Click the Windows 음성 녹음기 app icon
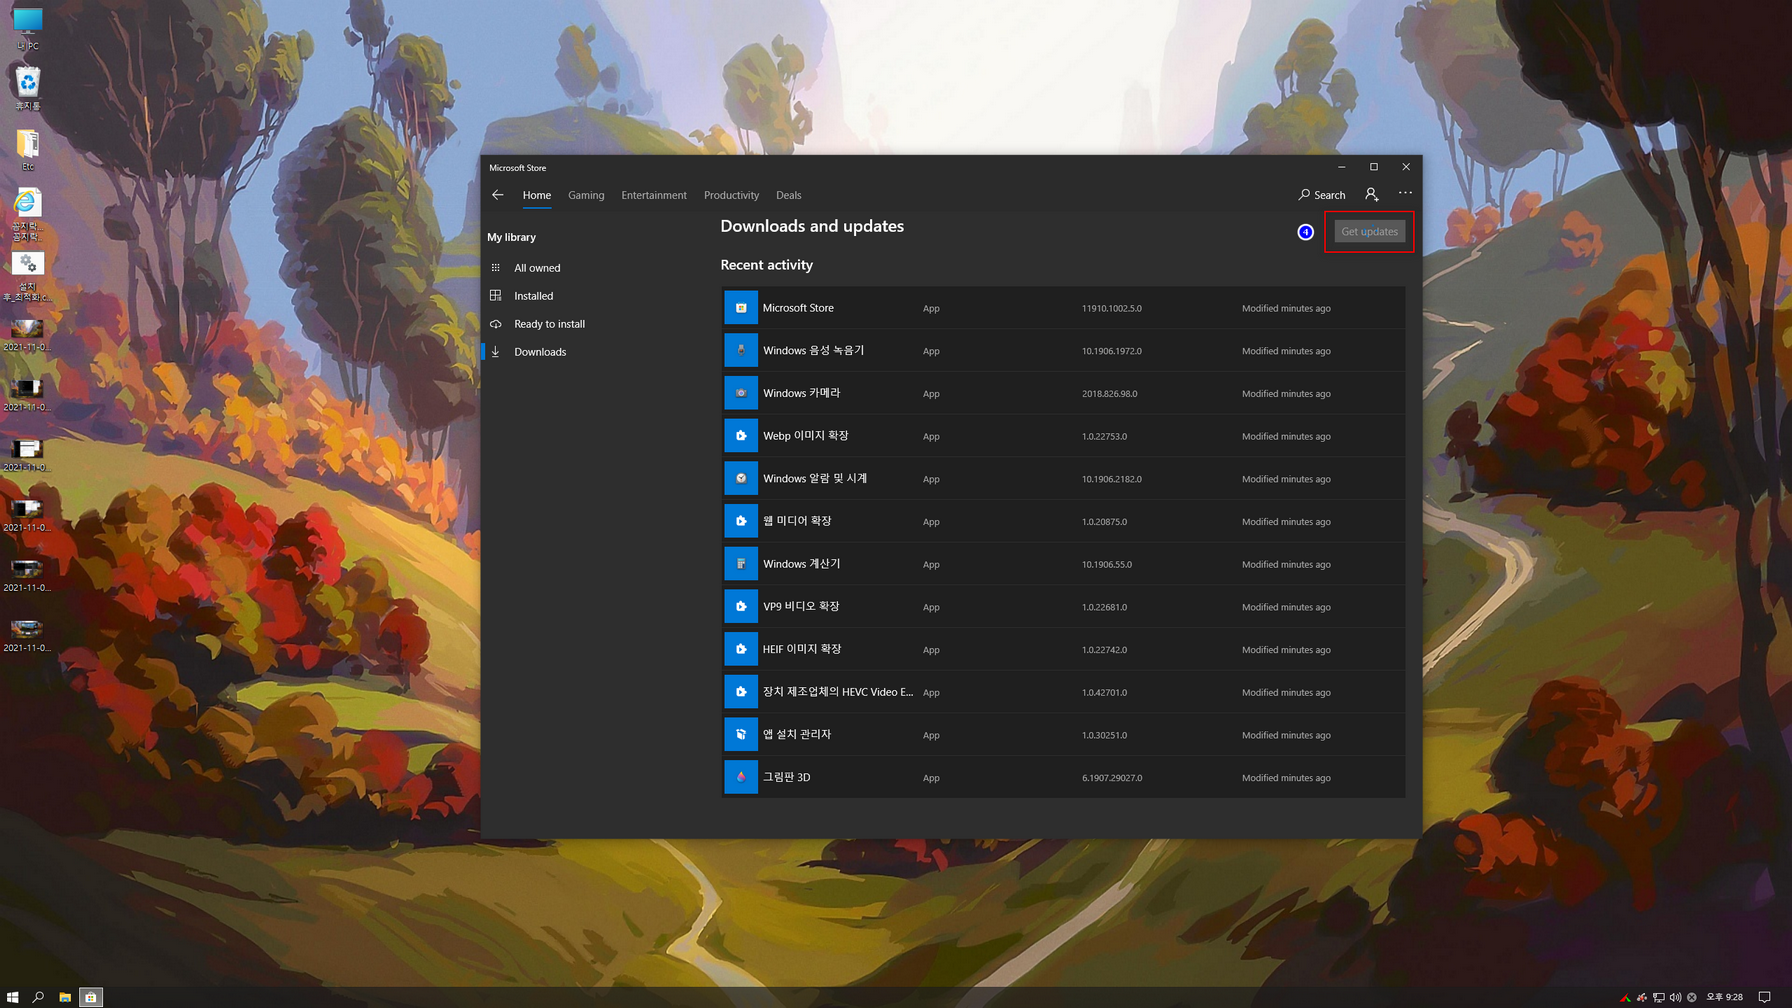 pos(741,351)
